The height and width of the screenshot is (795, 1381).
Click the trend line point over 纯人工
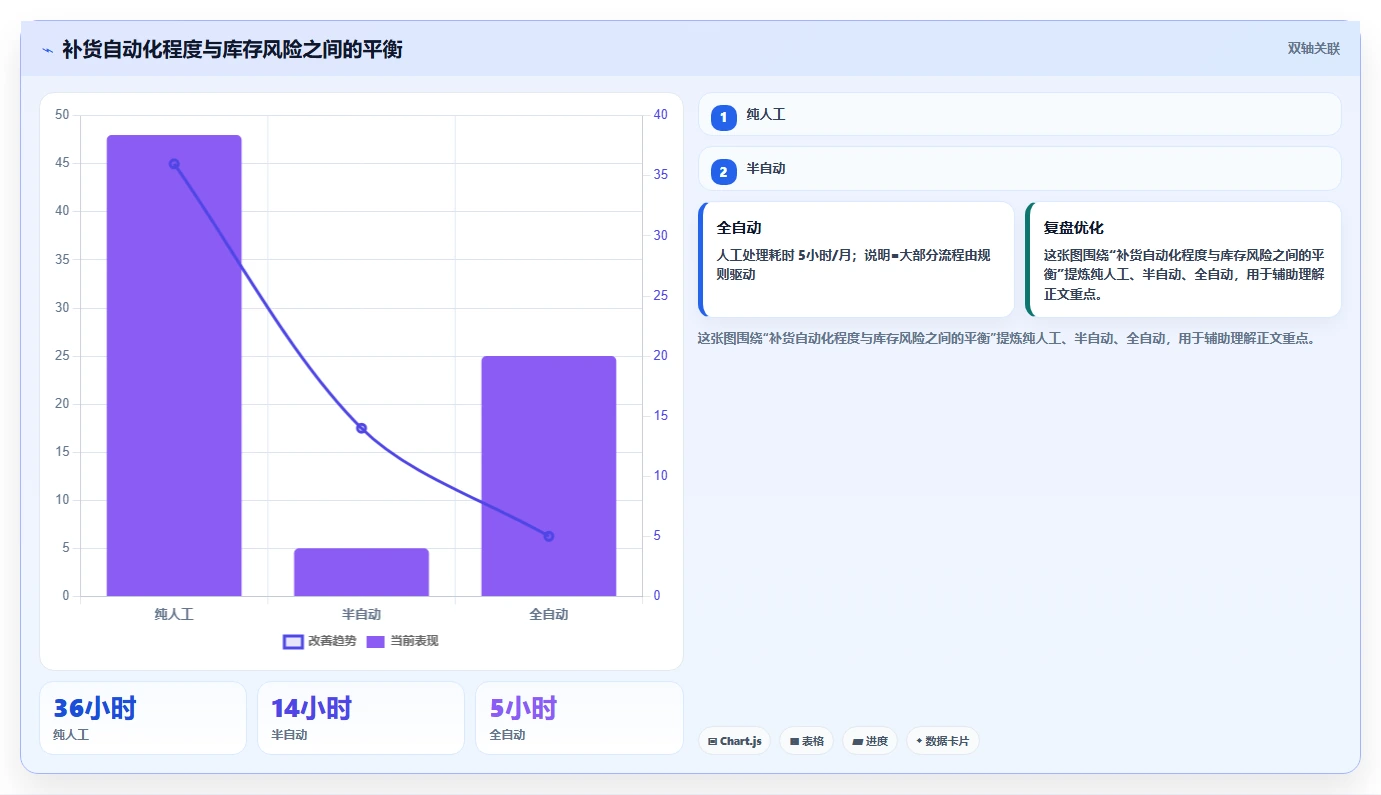pos(174,164)
